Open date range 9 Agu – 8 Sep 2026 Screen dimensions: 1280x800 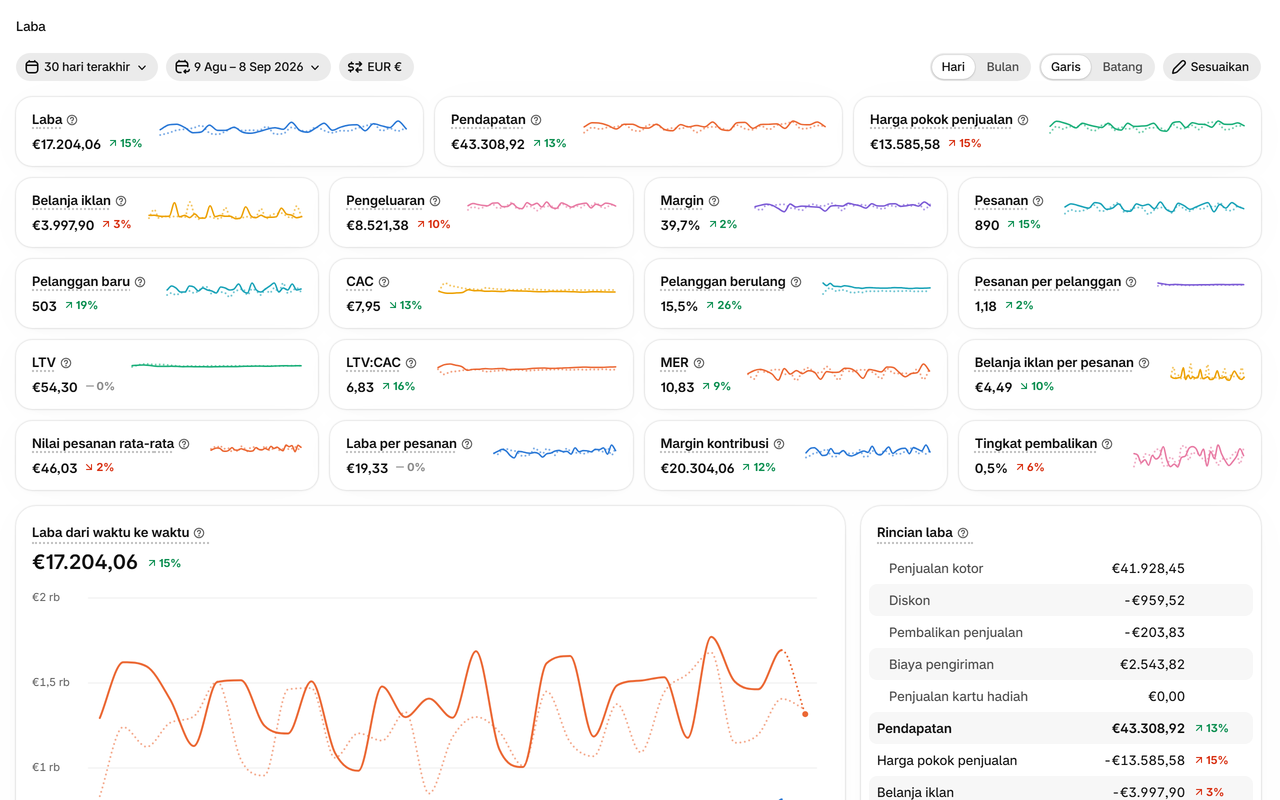tap(248, 67)
